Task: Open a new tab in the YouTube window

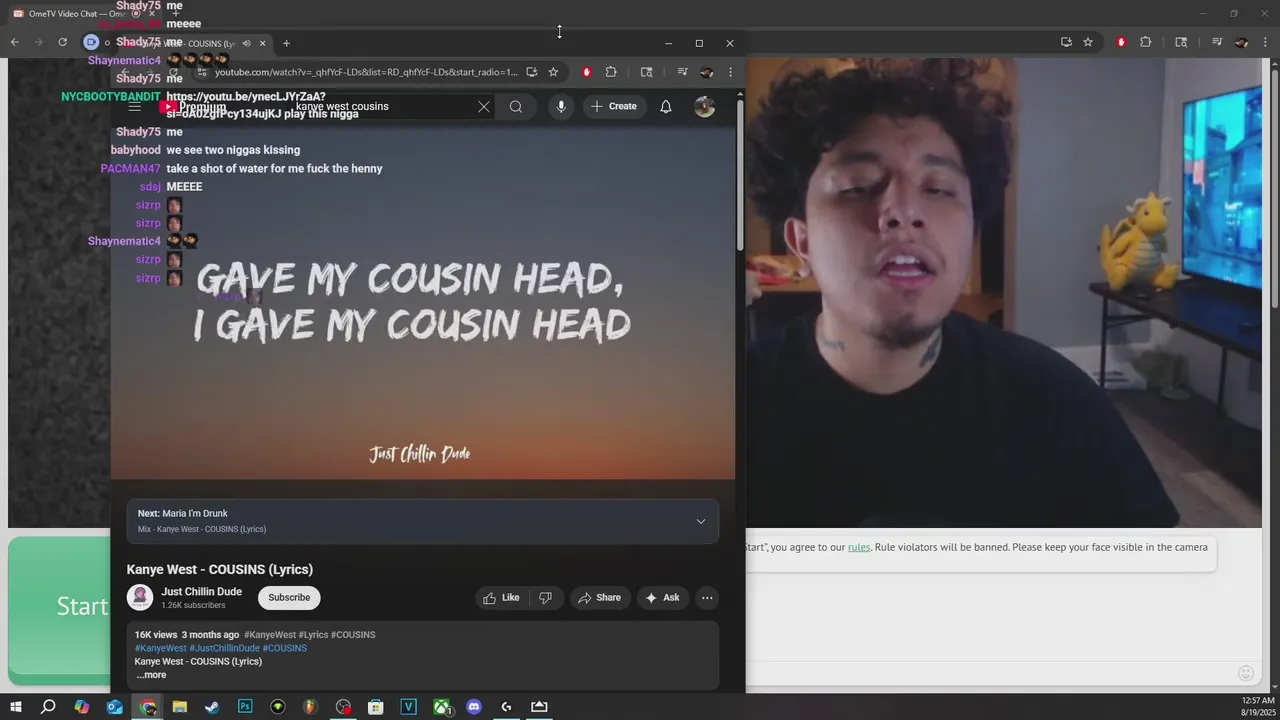Action: click(286, 43)
